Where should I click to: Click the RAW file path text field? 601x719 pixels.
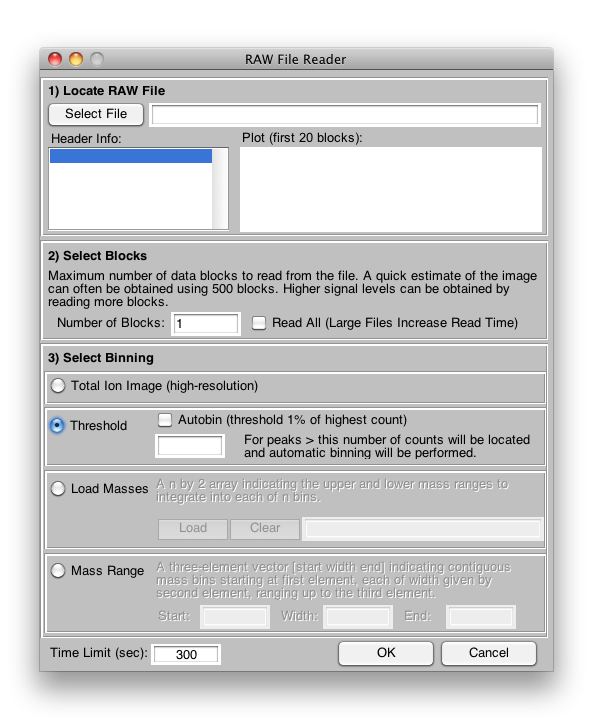(x=344, y=115)
